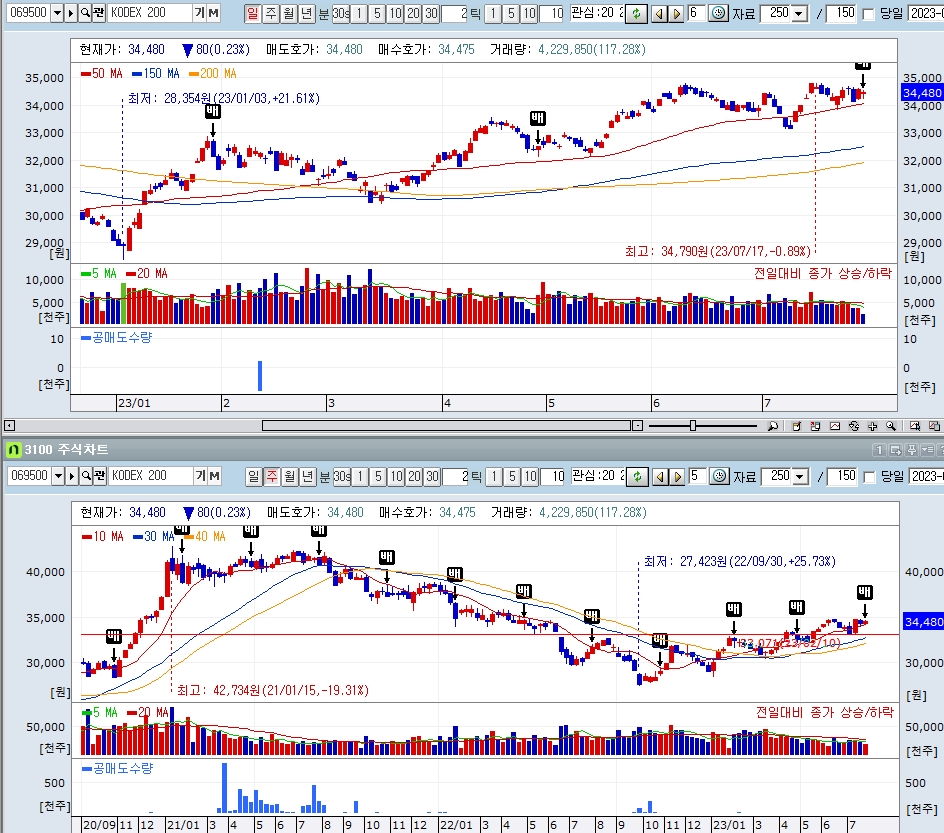The image size is (944, 833).
Task: Select 년 yearly period in upper toolbar
Action: pyautogui.click(x=306, y=13)
